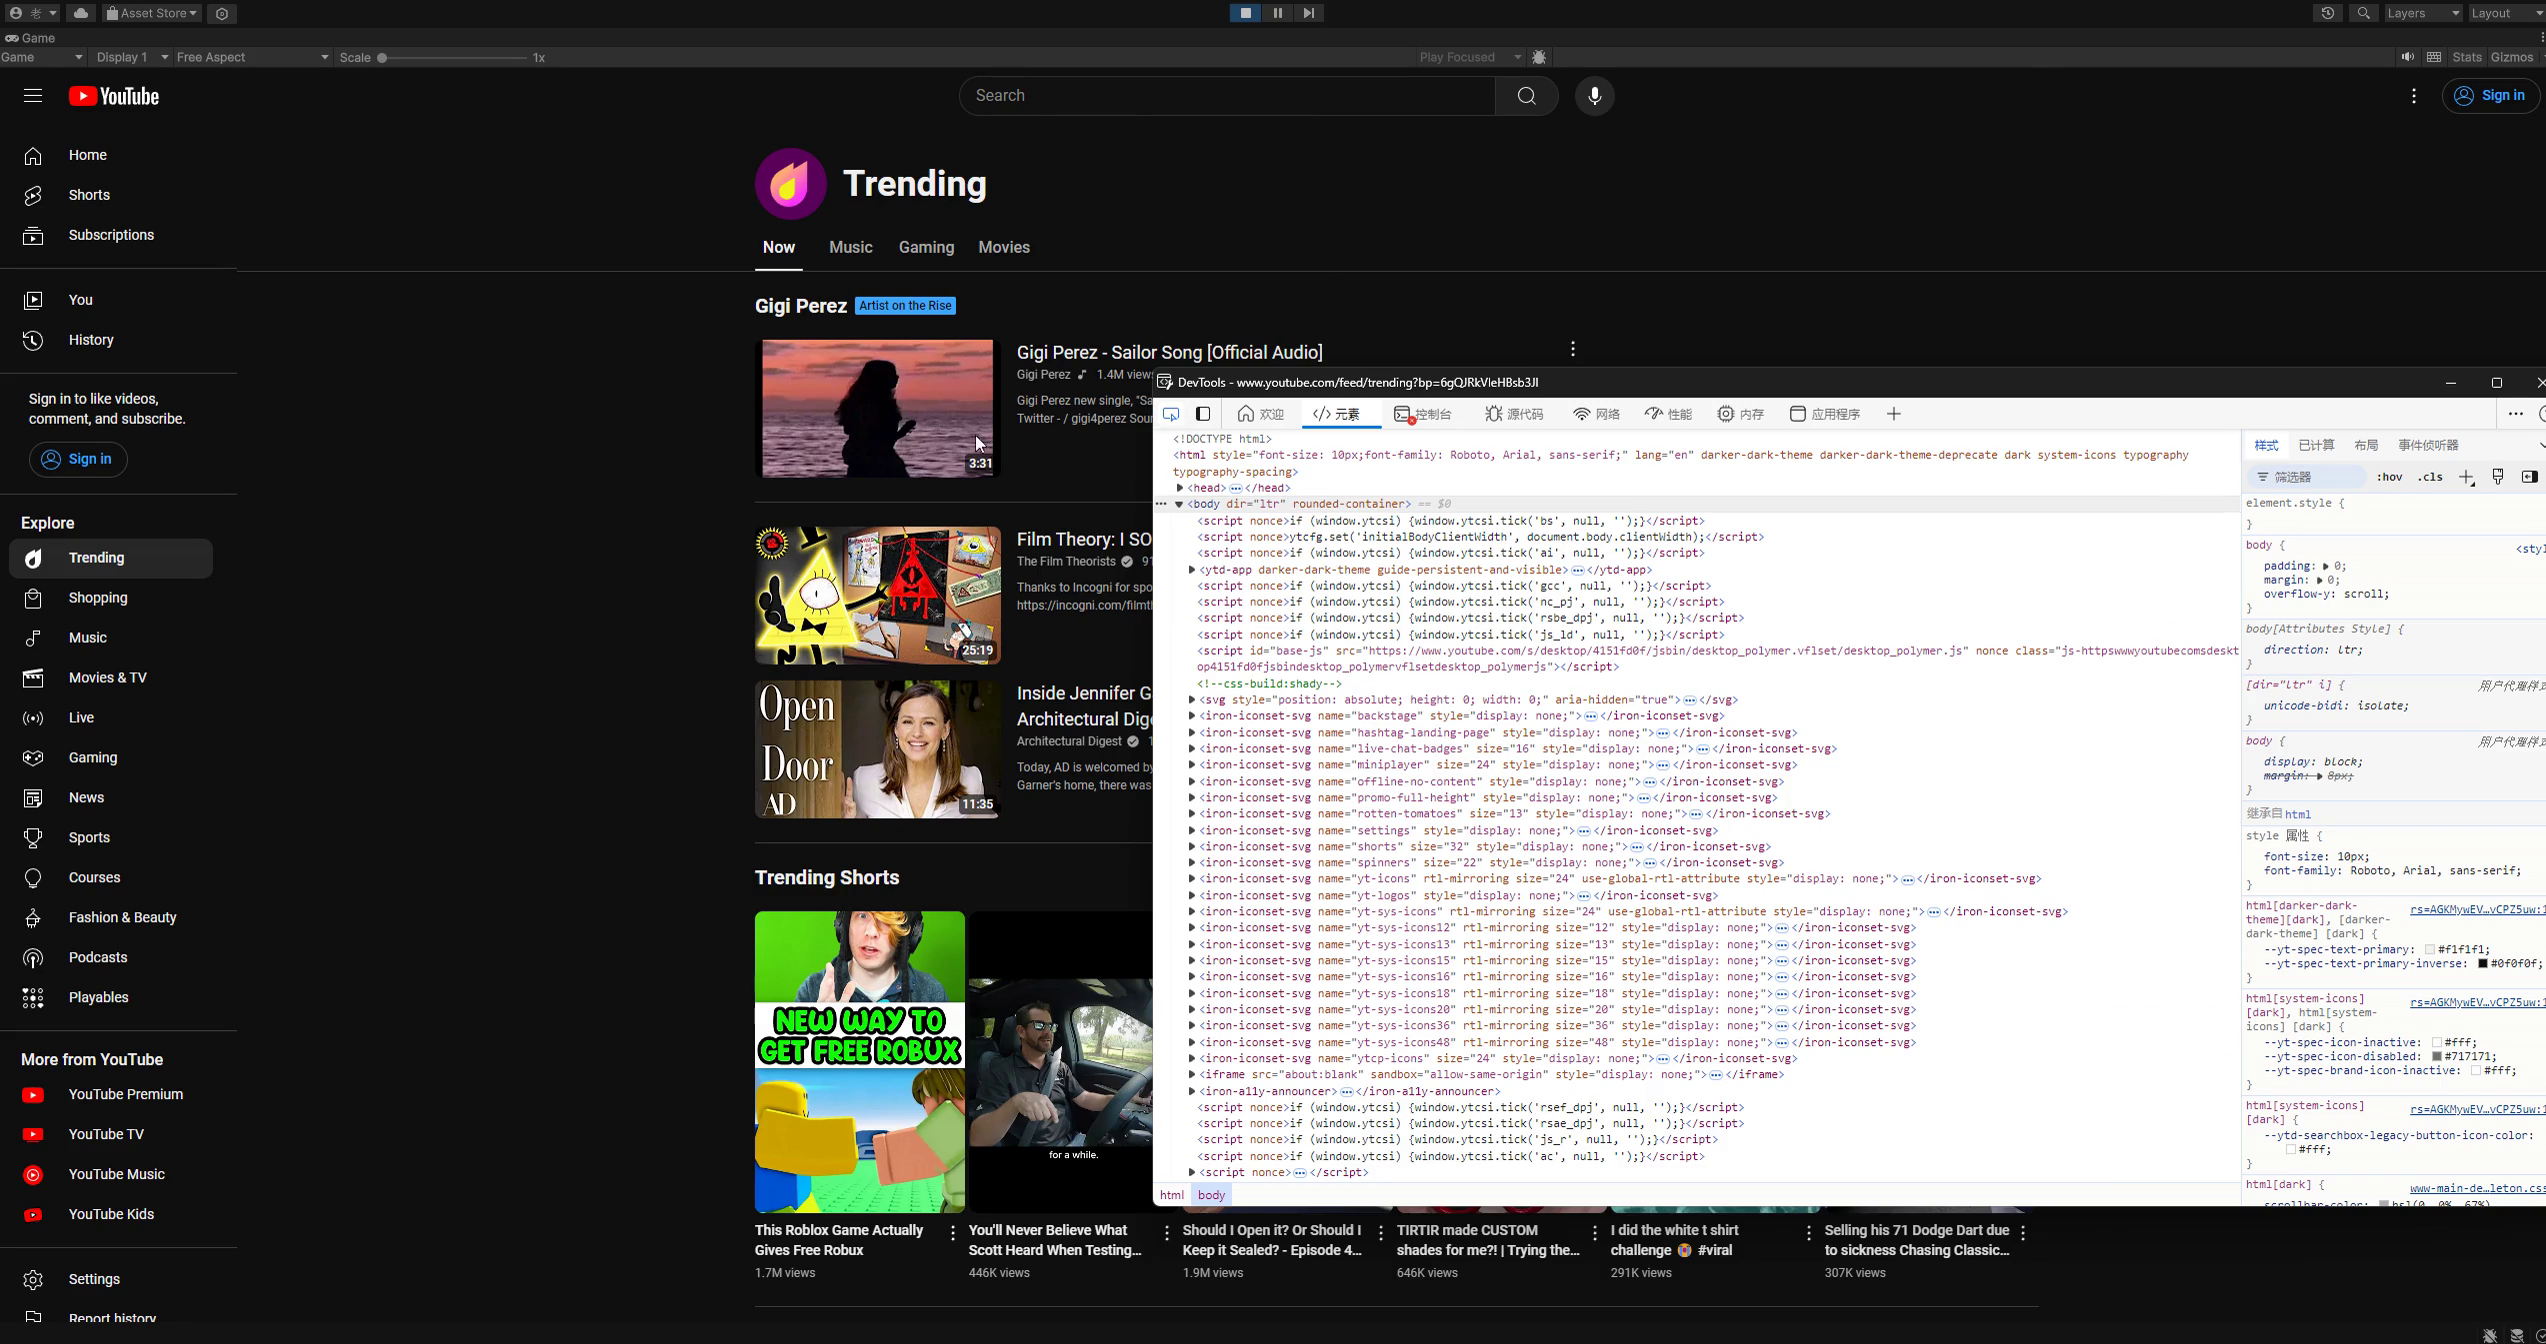Open Gigi Perez Sailor Song thumbnail
The height and width of the screenshot is (1344, 2546).
(x=878, y=408)
